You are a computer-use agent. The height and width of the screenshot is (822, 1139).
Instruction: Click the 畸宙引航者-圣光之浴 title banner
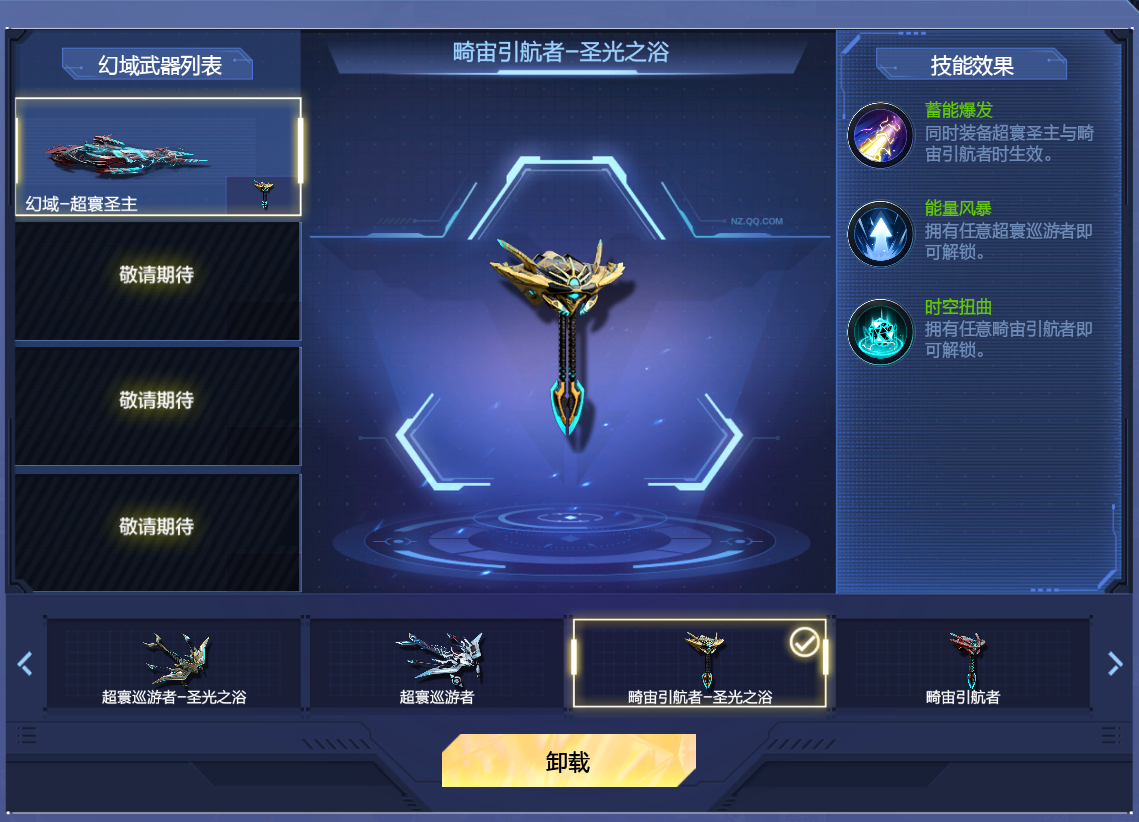(x=562, y=52)
